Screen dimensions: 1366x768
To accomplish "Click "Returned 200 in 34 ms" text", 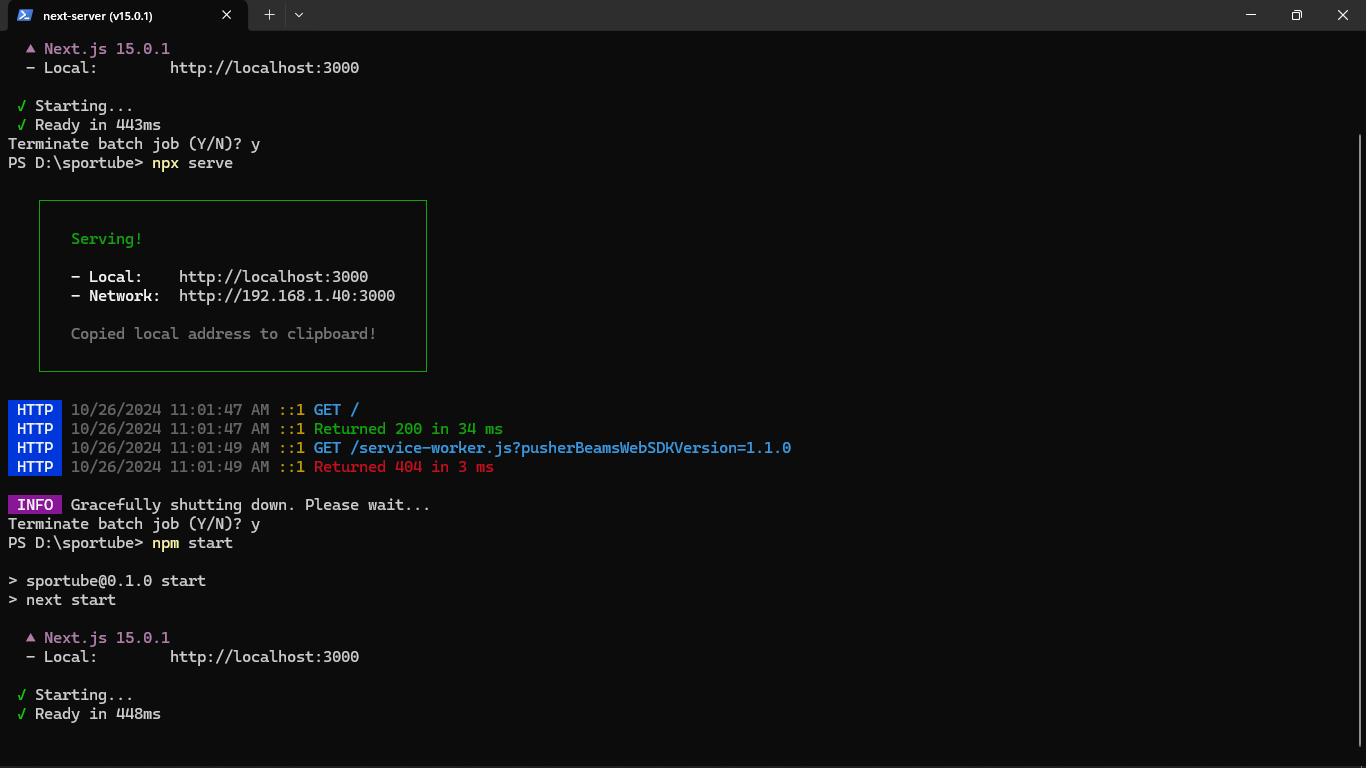I will click(x=408, y=429).
